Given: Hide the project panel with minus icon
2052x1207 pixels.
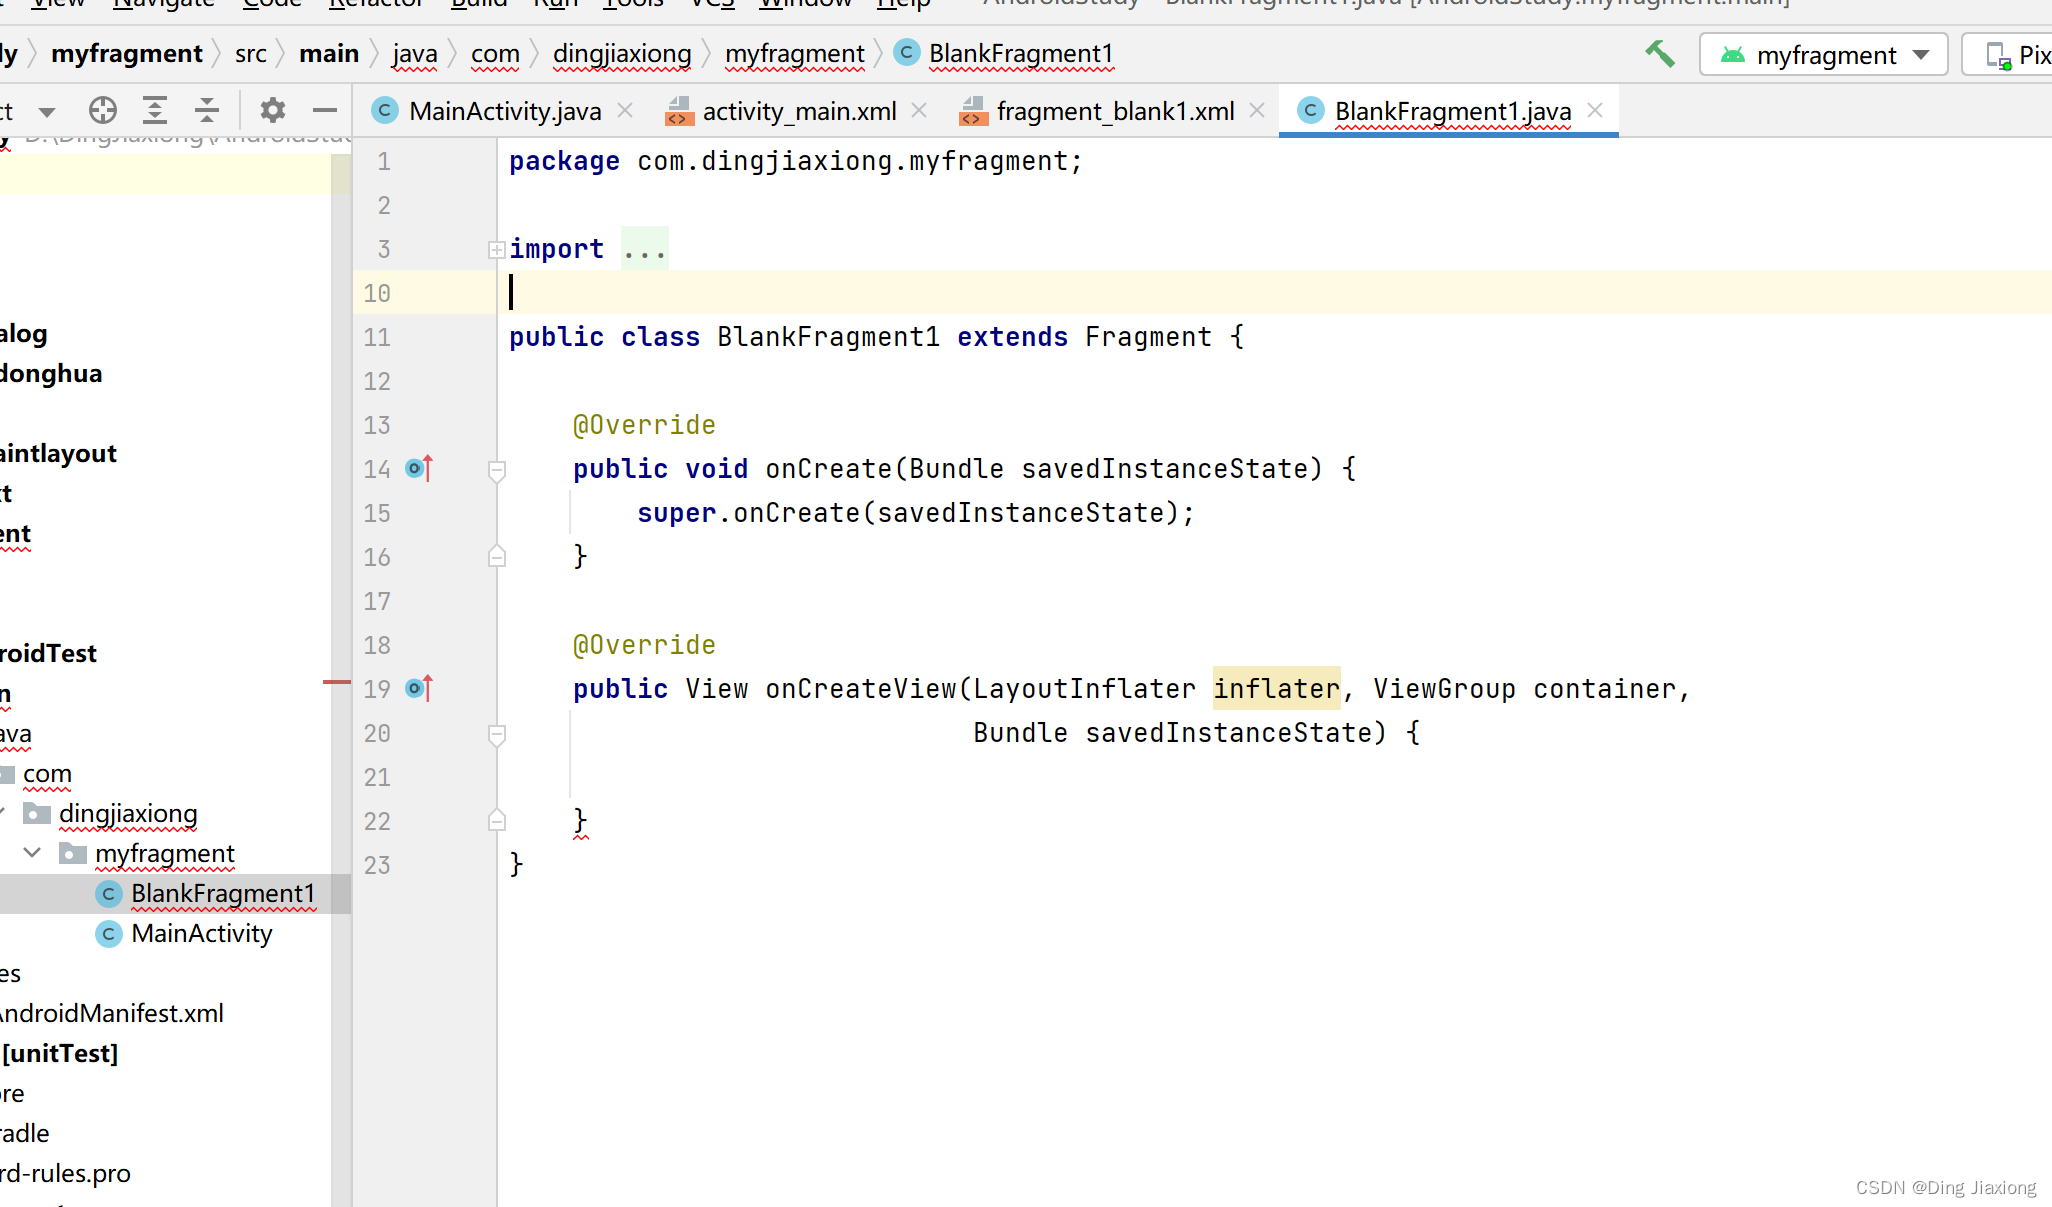Looking at the screenshot, I should [x=324, y=110].
